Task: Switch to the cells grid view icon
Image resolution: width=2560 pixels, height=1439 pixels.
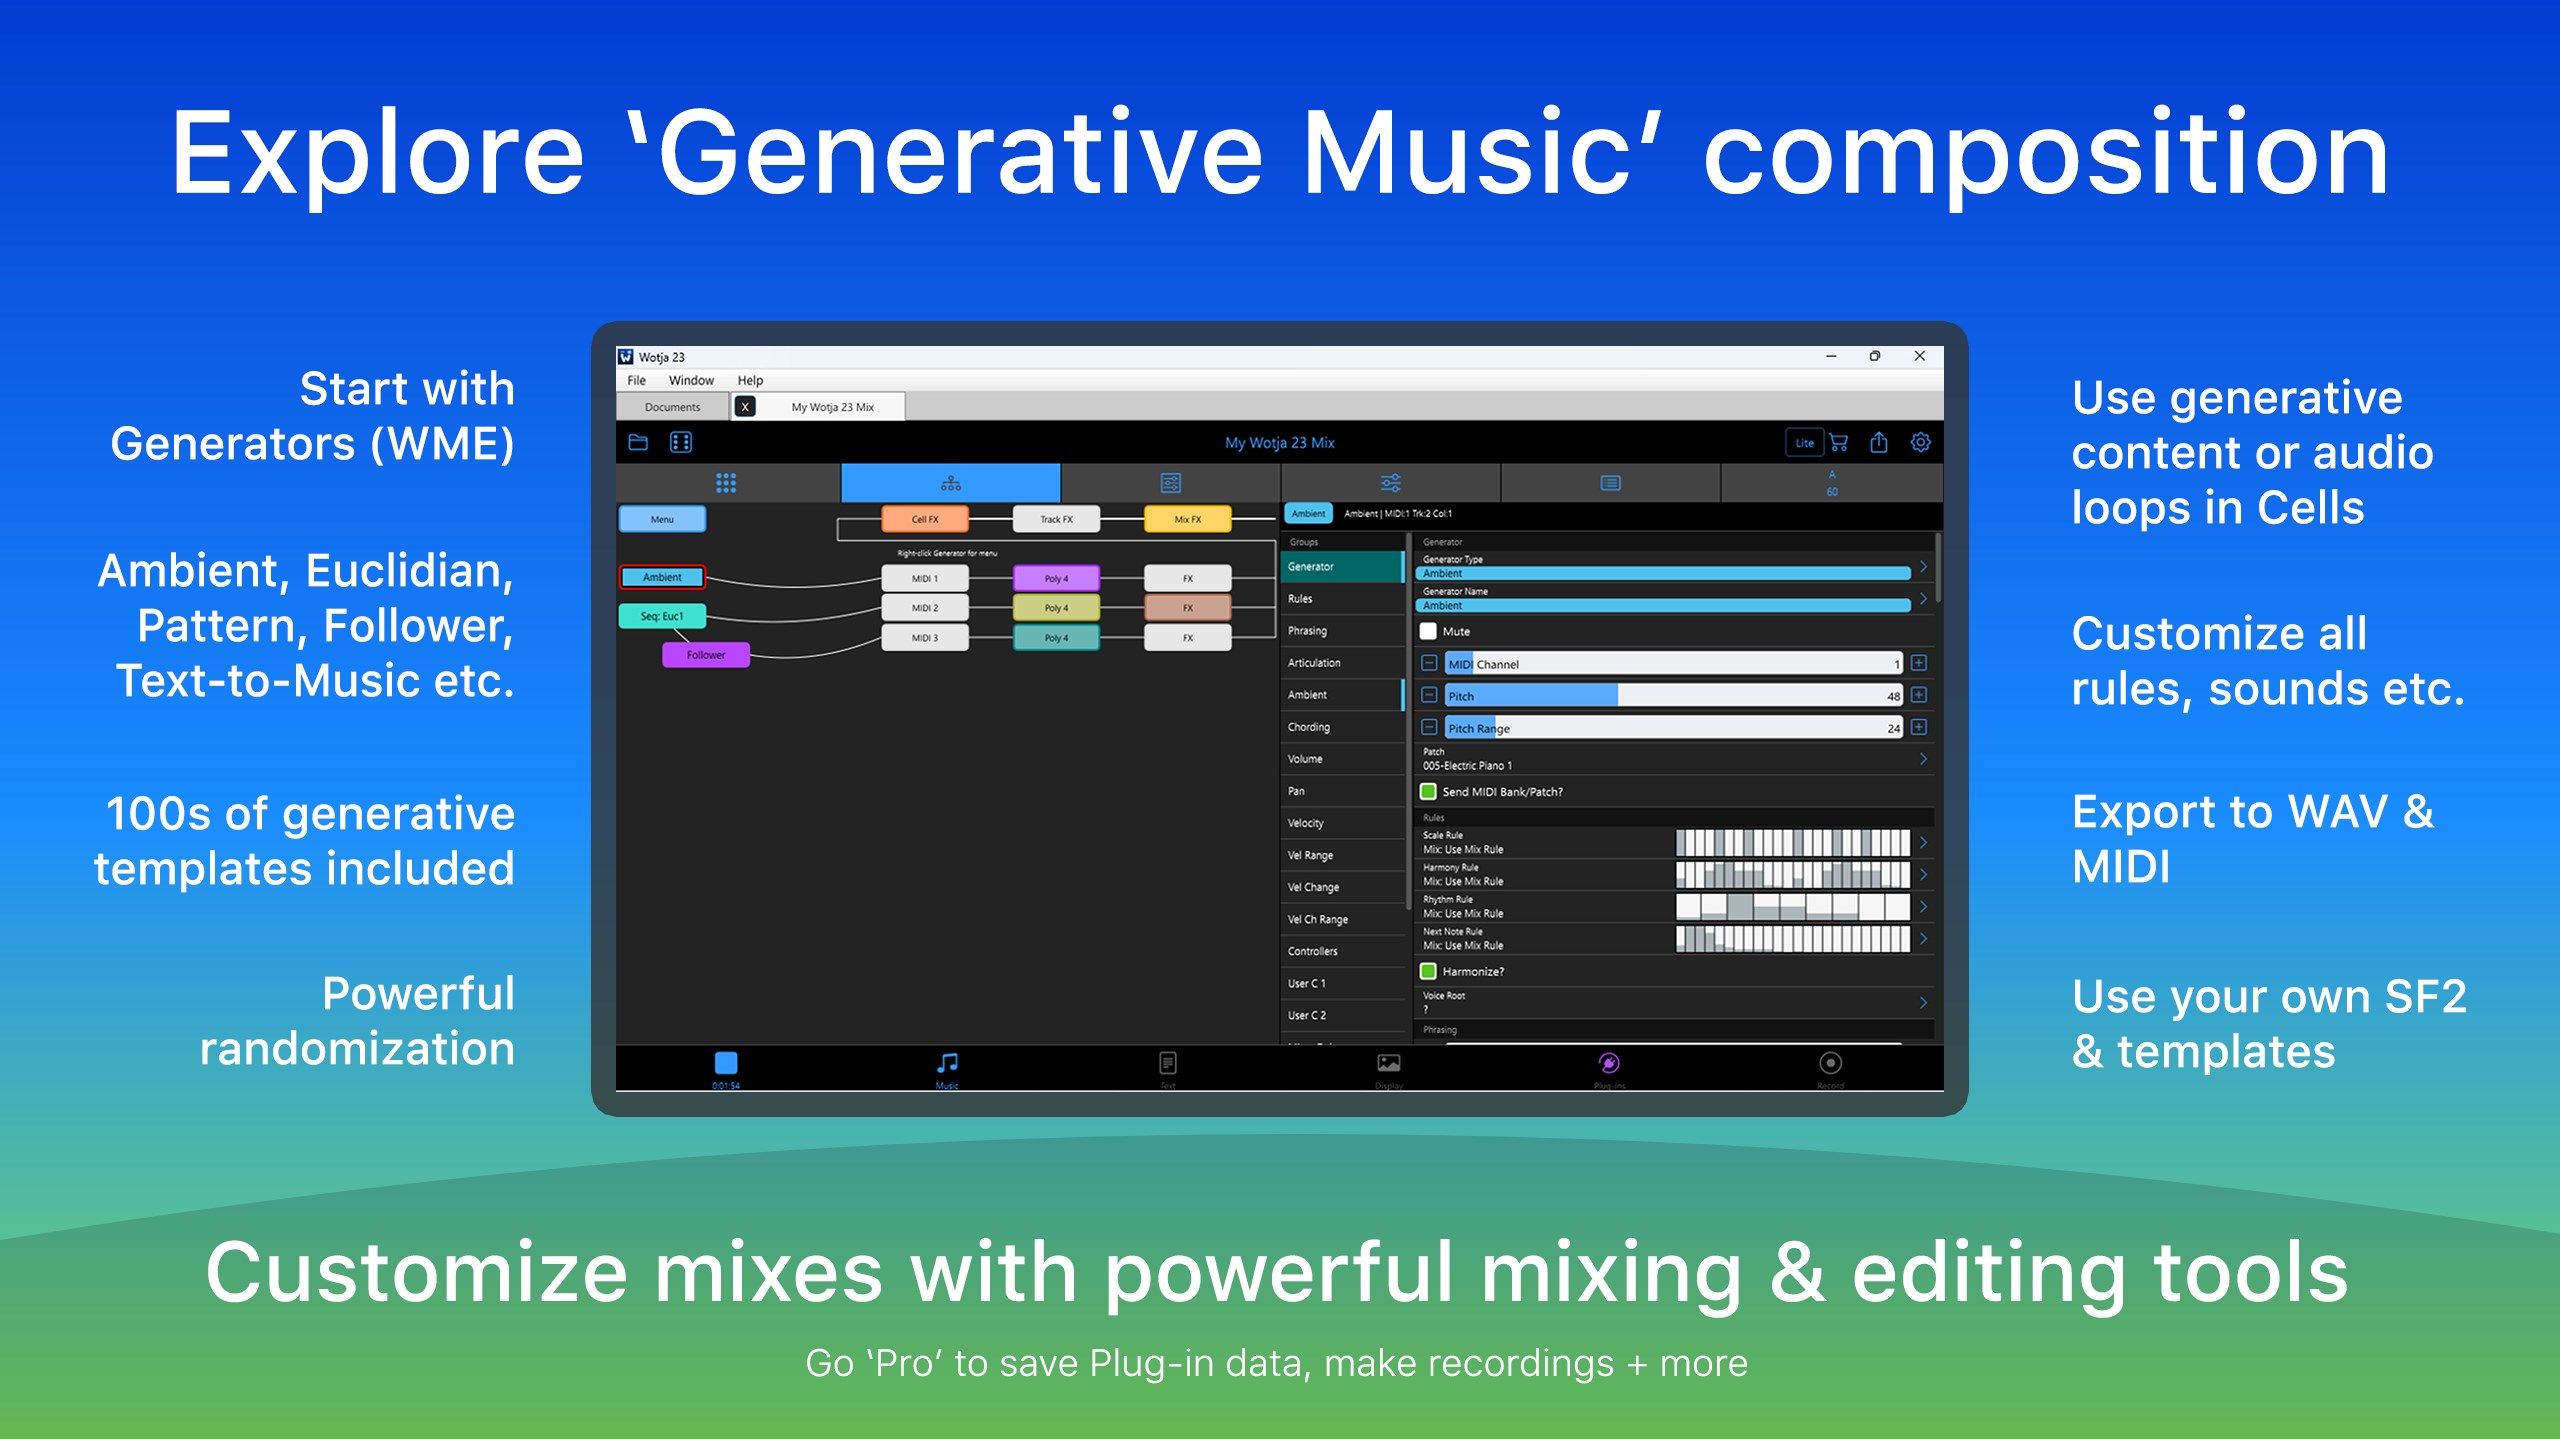Action: click(x=726, y=483)
